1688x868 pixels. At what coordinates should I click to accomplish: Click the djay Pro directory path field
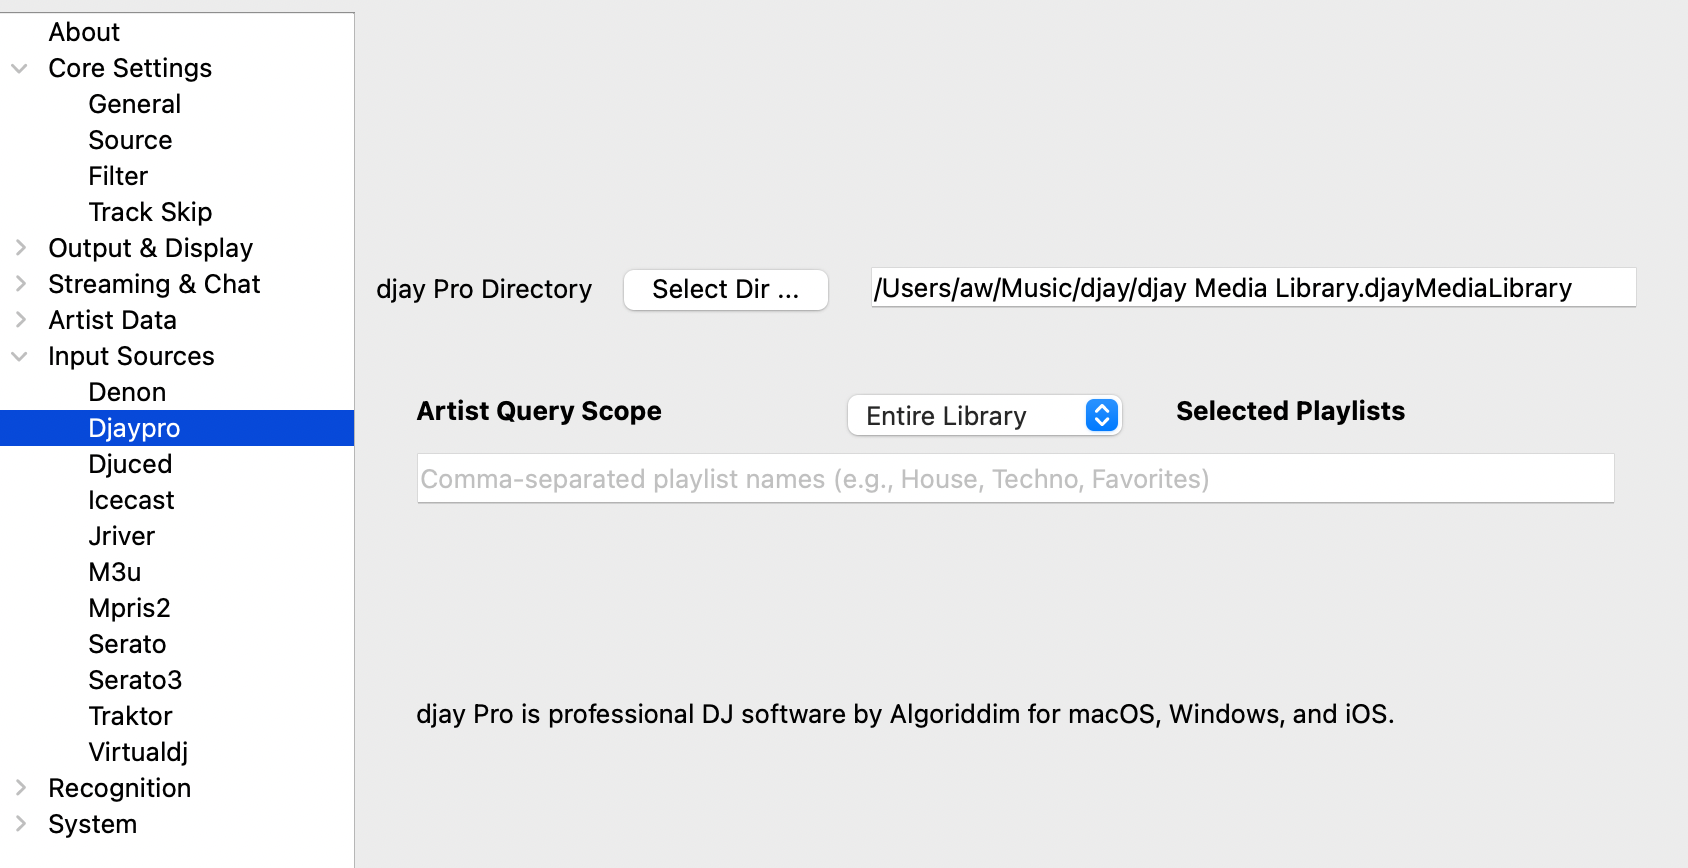point(1252,288)
